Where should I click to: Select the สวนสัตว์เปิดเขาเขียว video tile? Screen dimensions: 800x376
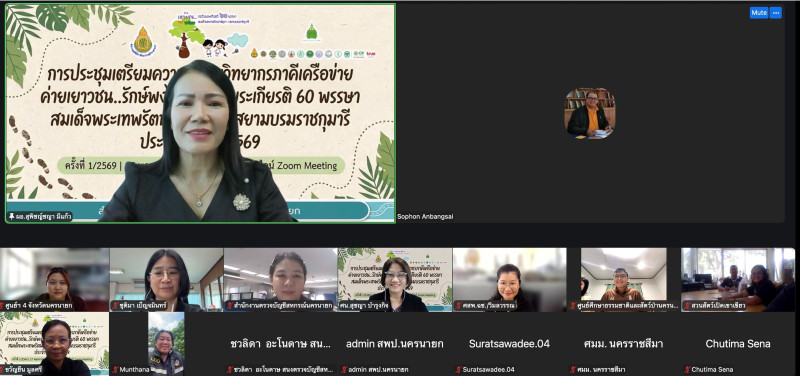(x=738, y=280)
